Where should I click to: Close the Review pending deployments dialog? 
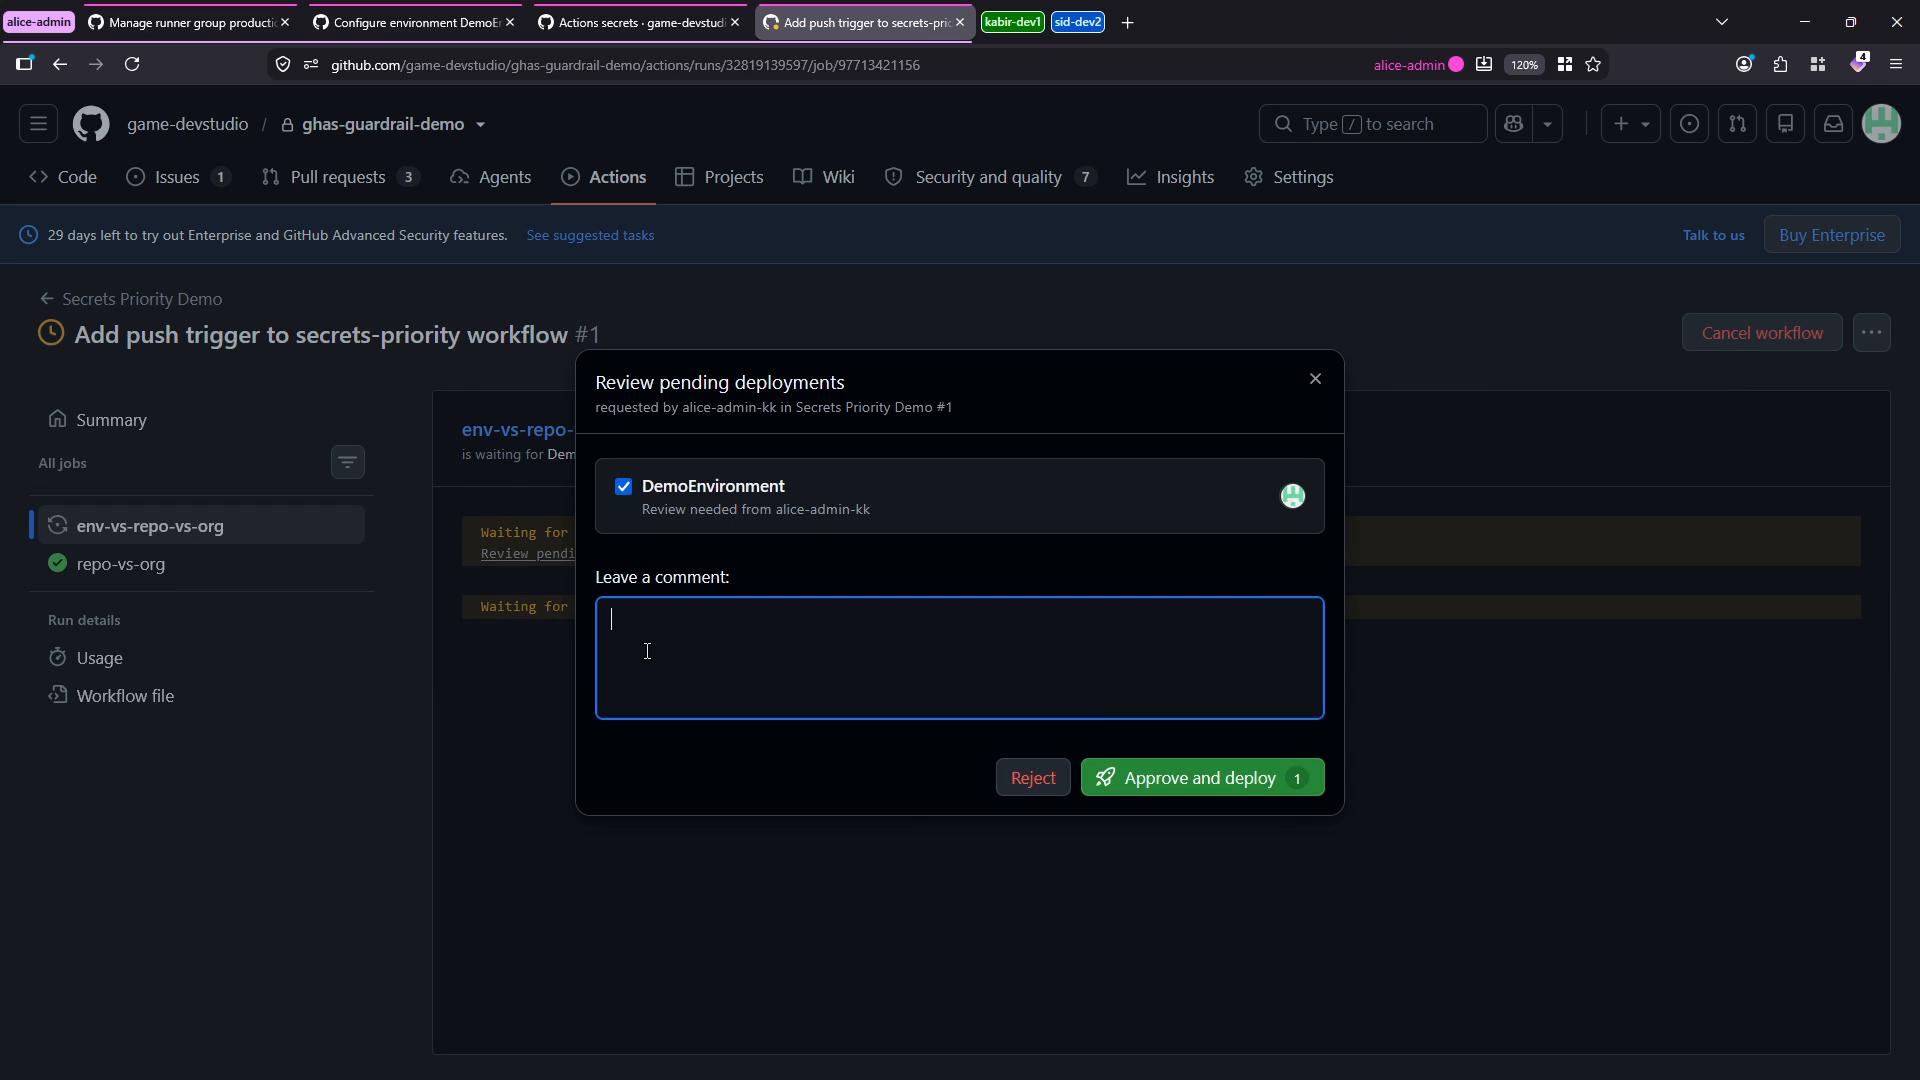click(x=1315, y=379)
